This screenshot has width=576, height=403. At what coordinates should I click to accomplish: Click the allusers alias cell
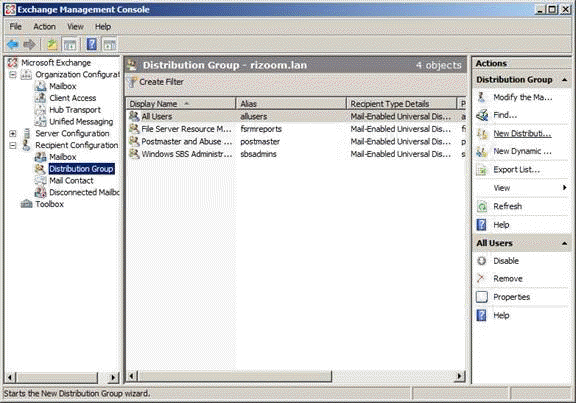point(253,116)
